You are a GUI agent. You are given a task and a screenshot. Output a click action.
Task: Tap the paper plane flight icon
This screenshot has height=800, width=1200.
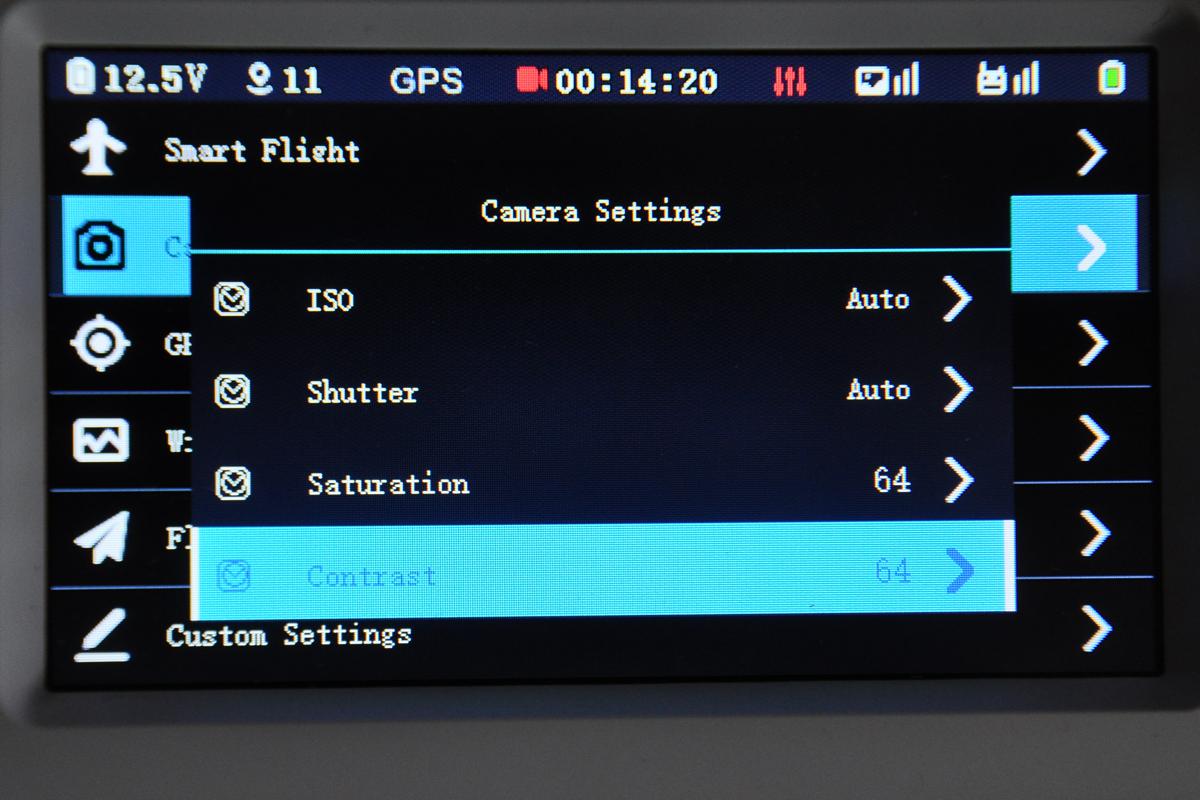[102, 537]
